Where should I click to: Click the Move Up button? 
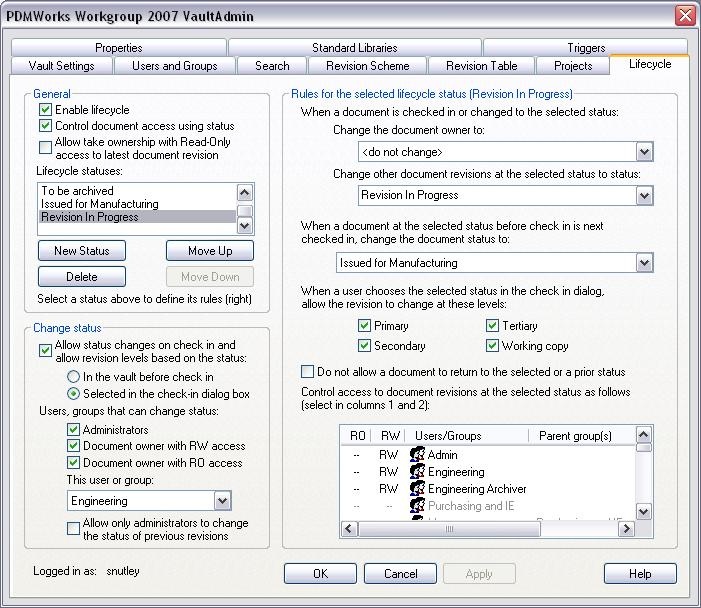point(210,251)
